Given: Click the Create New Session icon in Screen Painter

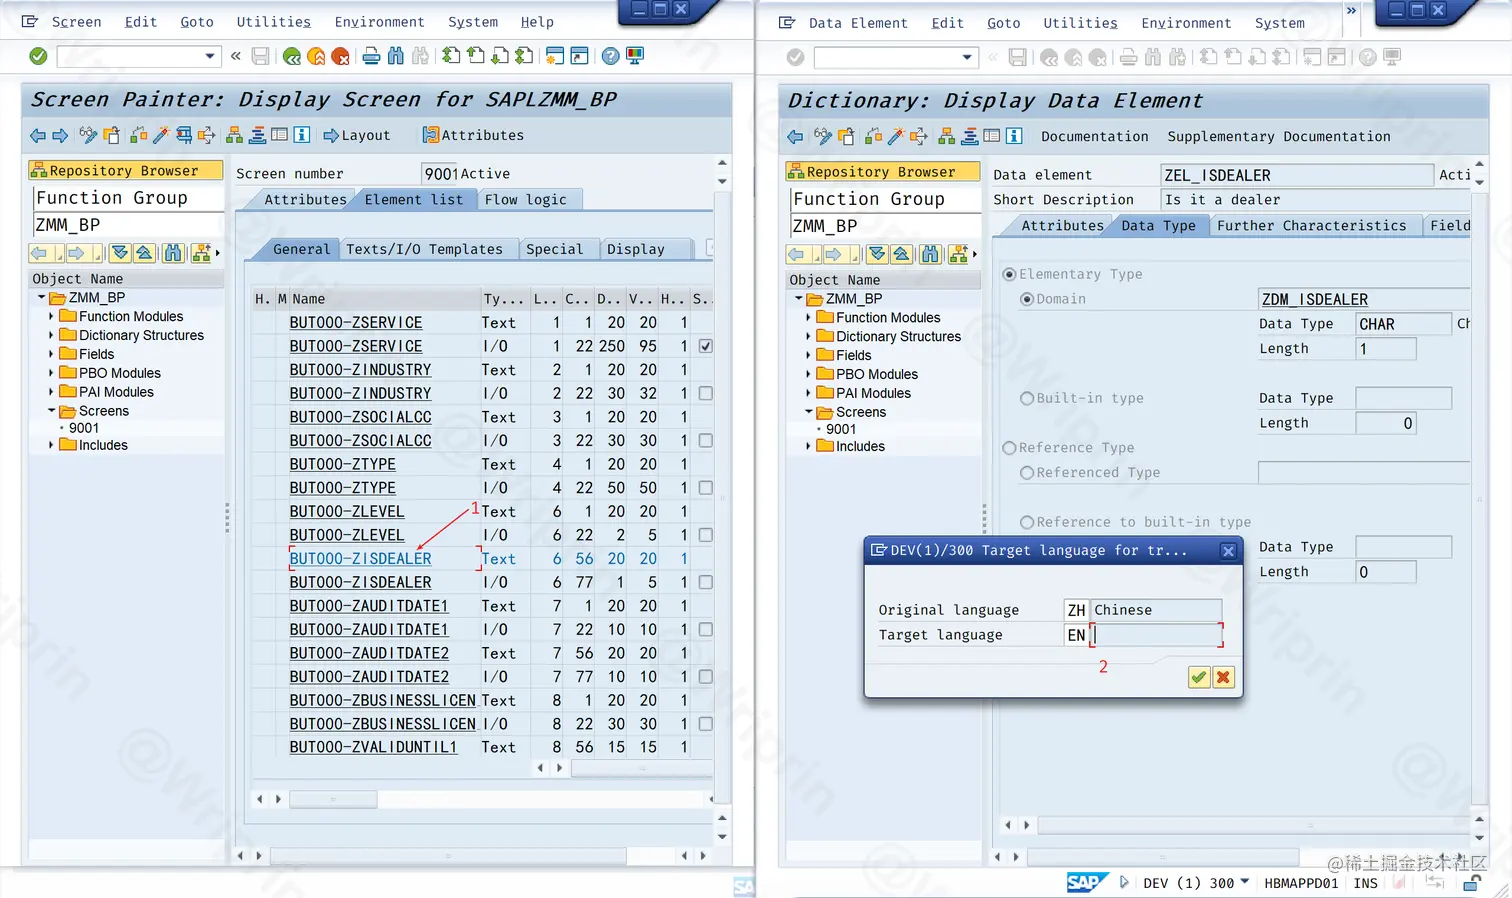Looking at the screenshot, I should pos(555,56).
